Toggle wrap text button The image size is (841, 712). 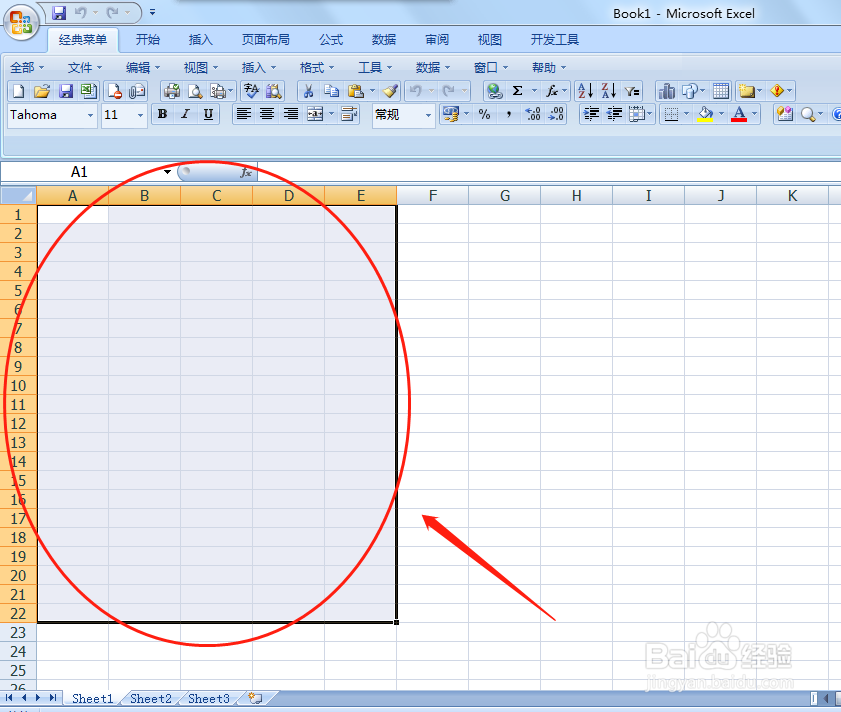(x=350, y=114)
